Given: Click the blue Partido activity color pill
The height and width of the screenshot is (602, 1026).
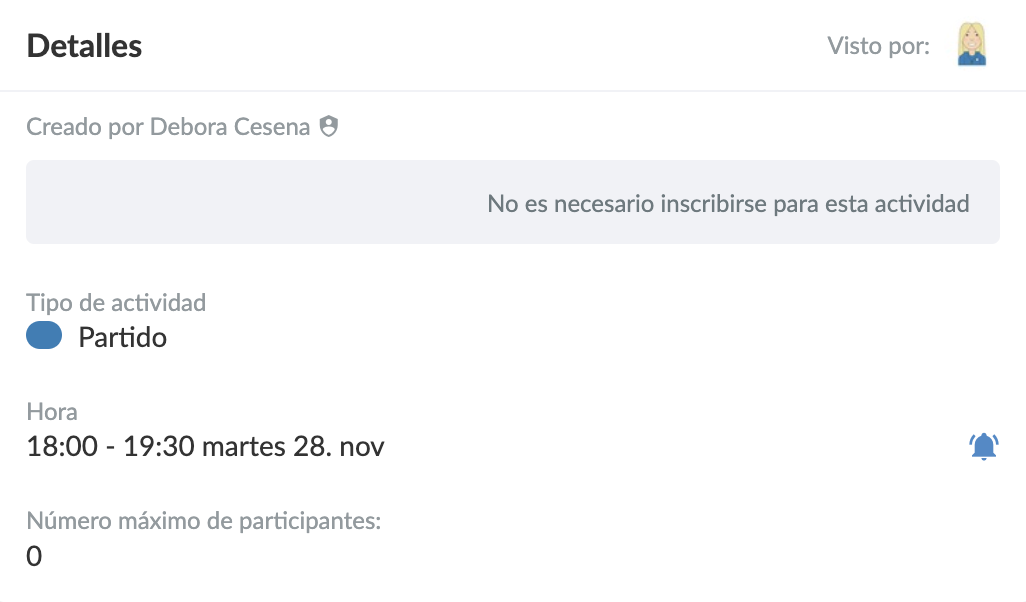Looking at the screenshot, I should tap(44, 336).
